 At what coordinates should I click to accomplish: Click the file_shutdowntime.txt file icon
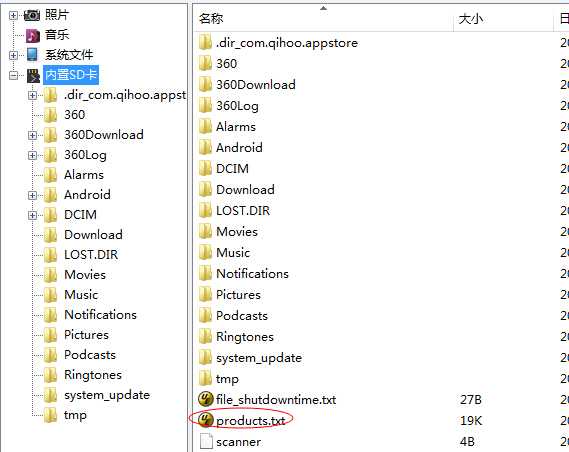point(206,399)
